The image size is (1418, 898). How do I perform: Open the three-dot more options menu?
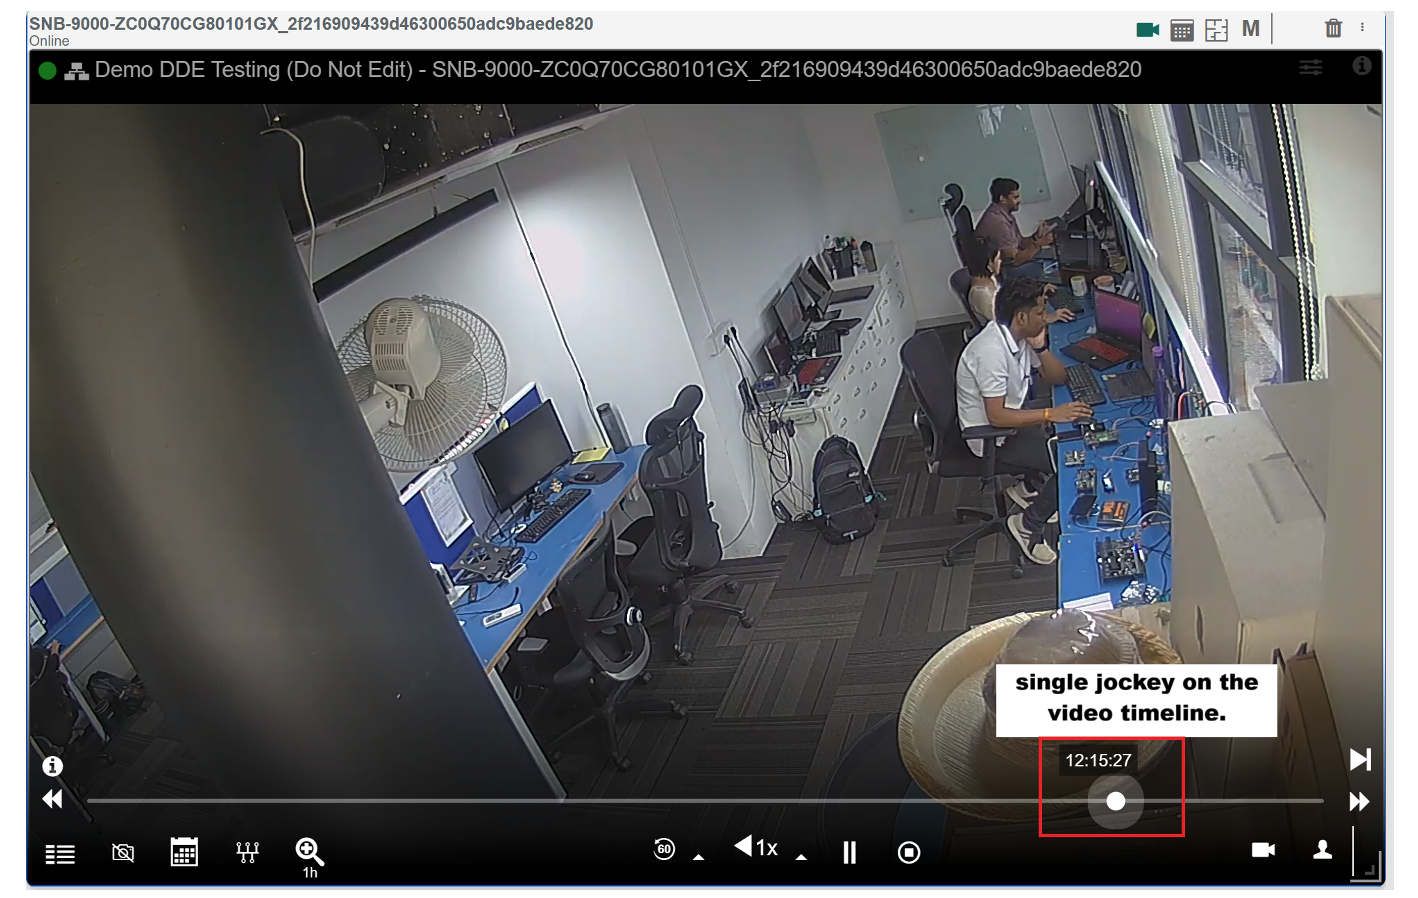(x=1362, y=28)
